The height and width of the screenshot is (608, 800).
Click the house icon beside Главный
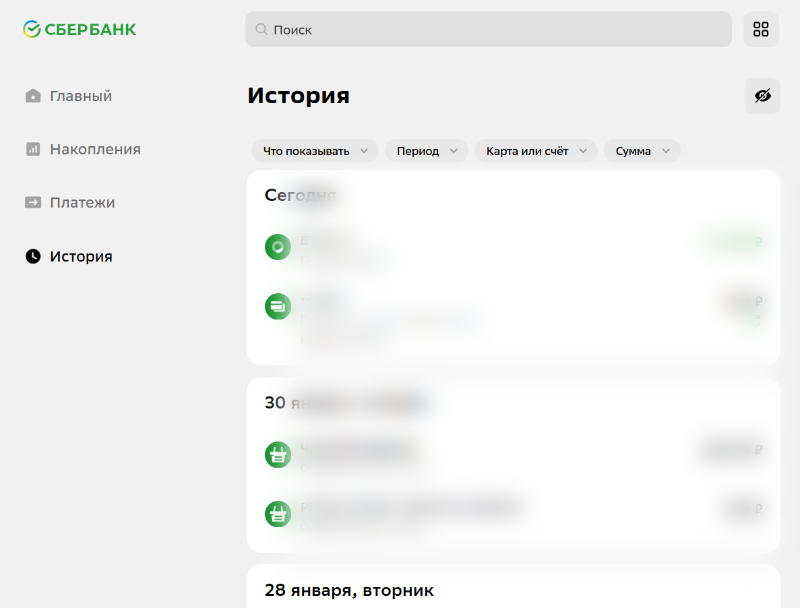tap(33, 96)
